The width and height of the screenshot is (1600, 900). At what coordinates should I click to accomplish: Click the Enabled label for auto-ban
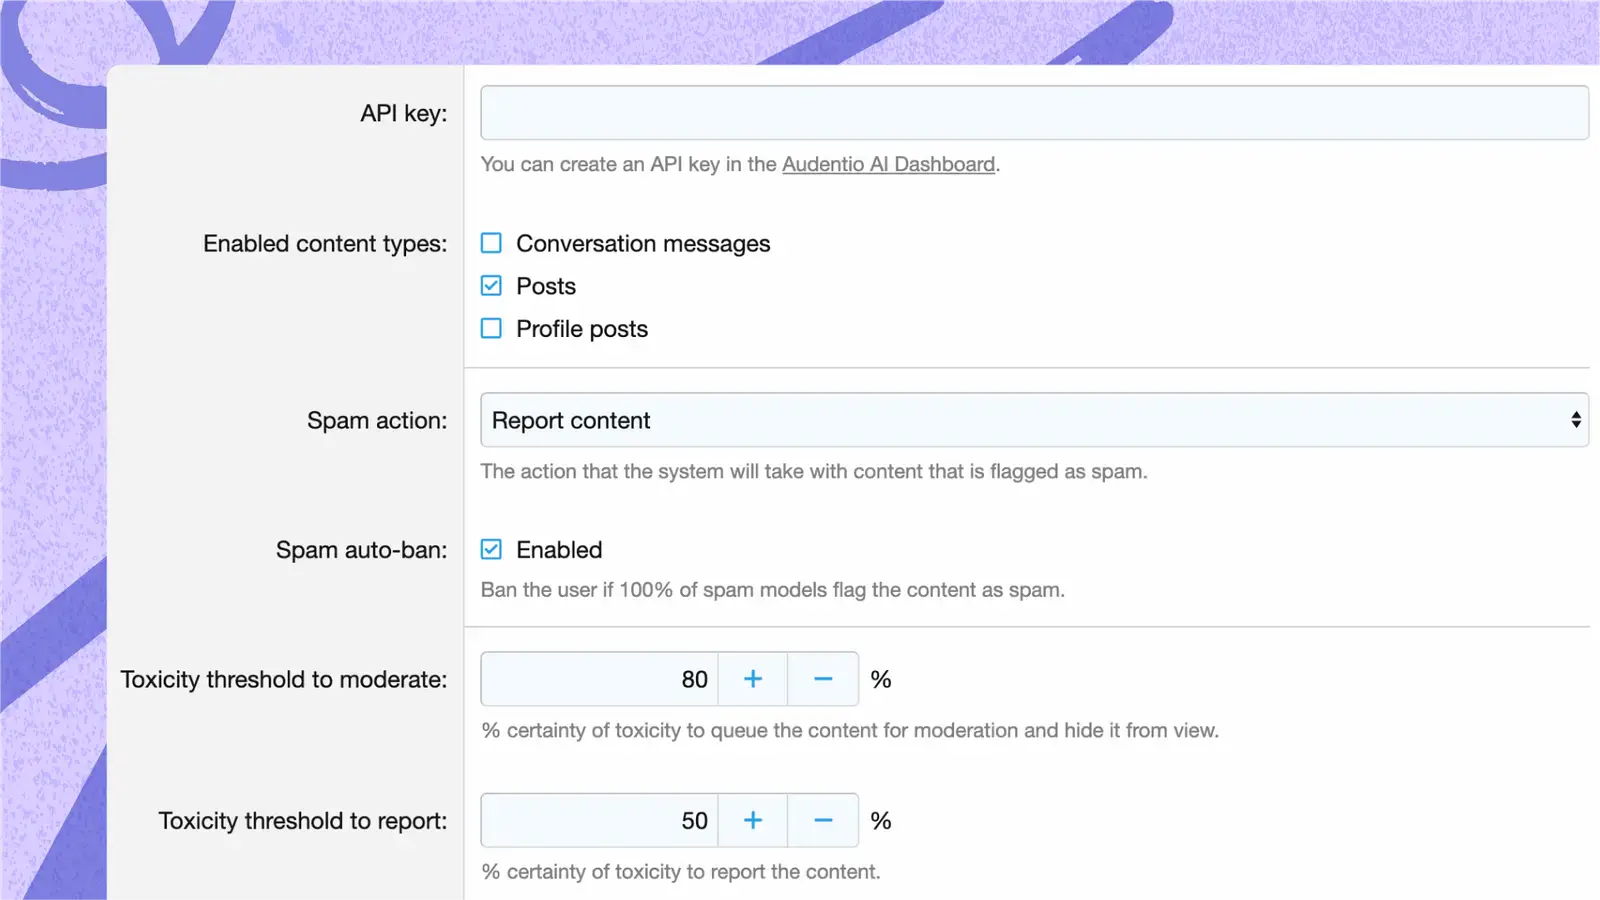pyautogui.click(x=559, y=550)
